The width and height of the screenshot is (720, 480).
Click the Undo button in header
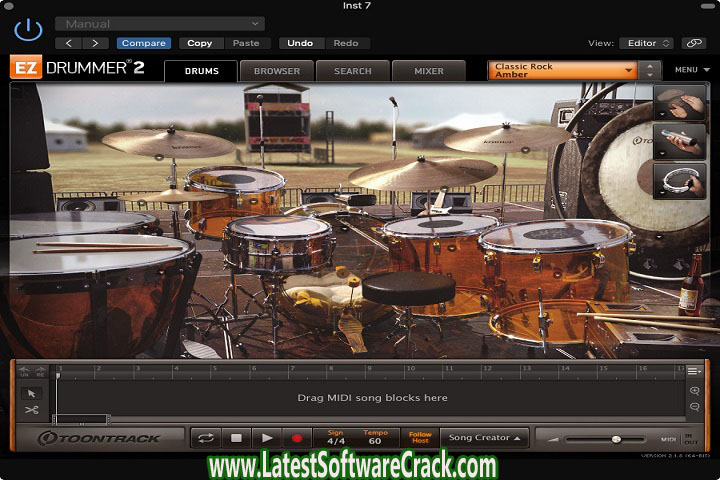[x=300, y=43]
